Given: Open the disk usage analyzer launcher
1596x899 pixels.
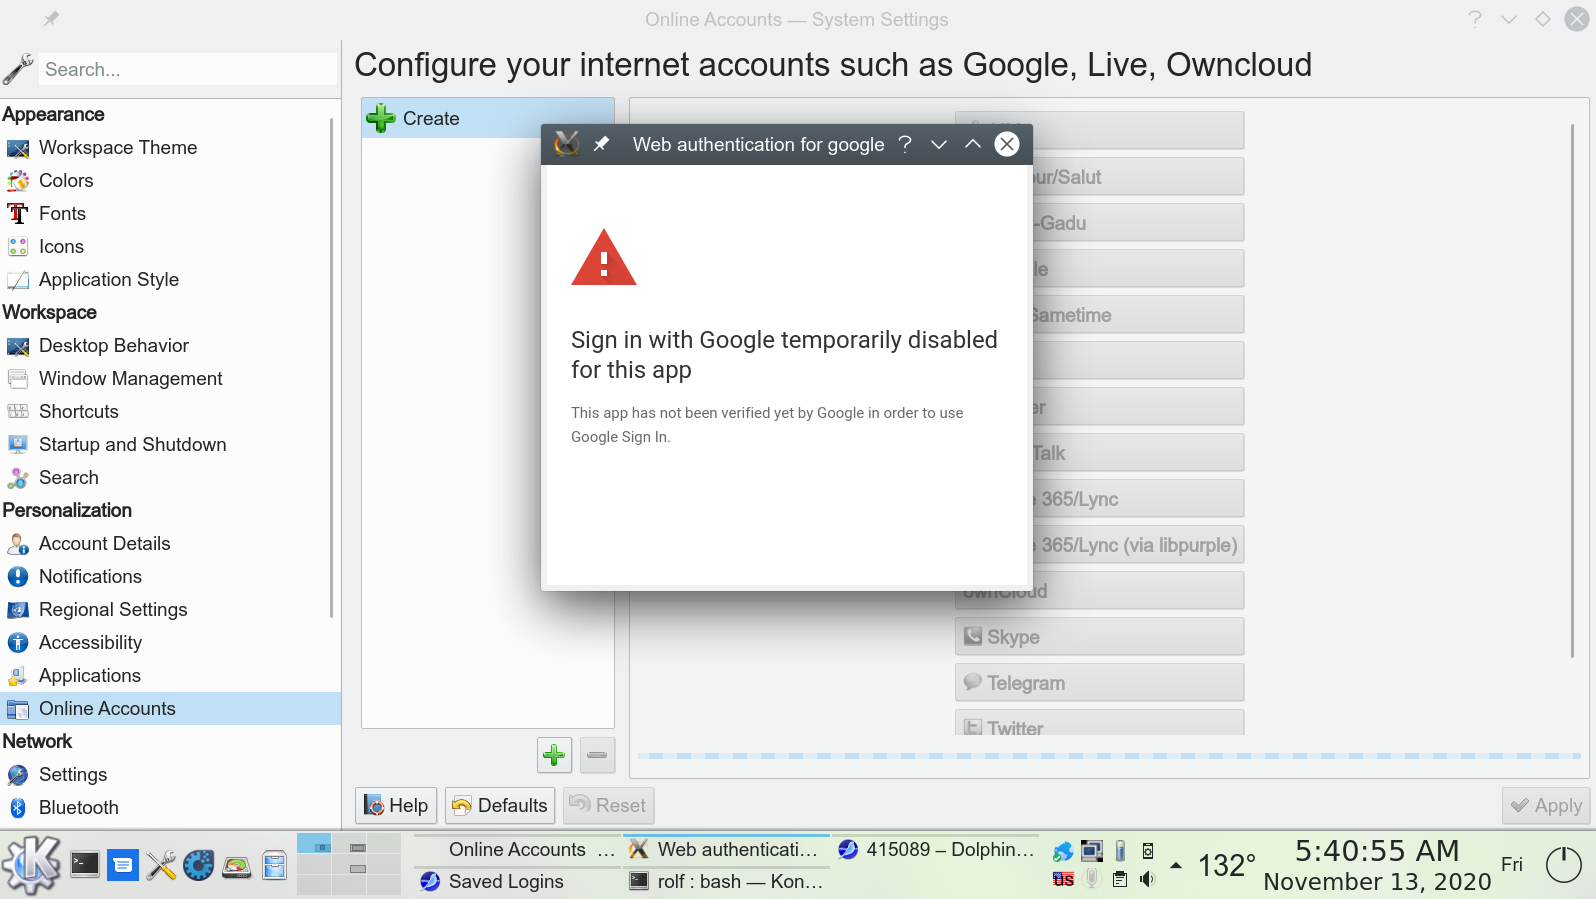Looking at the screenshot, I should 237,866.
